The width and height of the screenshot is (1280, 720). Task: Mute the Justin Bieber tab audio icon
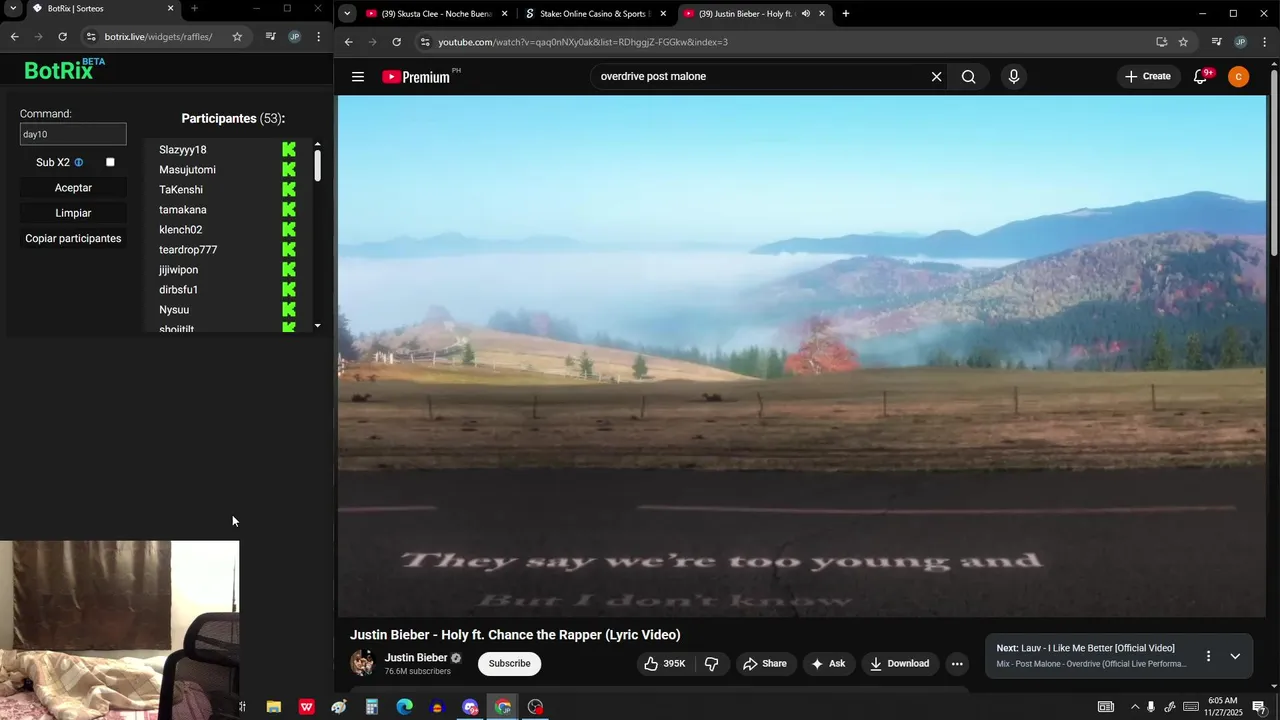[805, 14]
